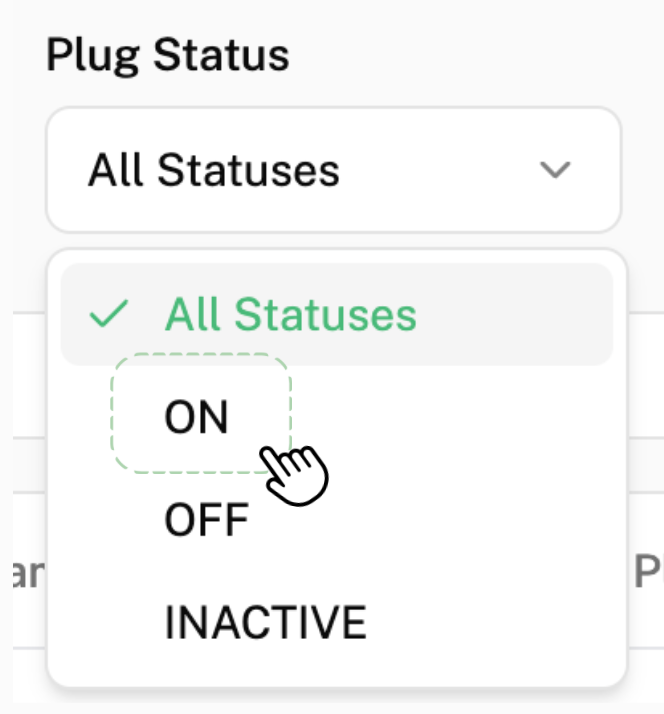Filter plugs by INACTIVE status
The height and width of the screenshot is (714, 664).
(265, 622)
